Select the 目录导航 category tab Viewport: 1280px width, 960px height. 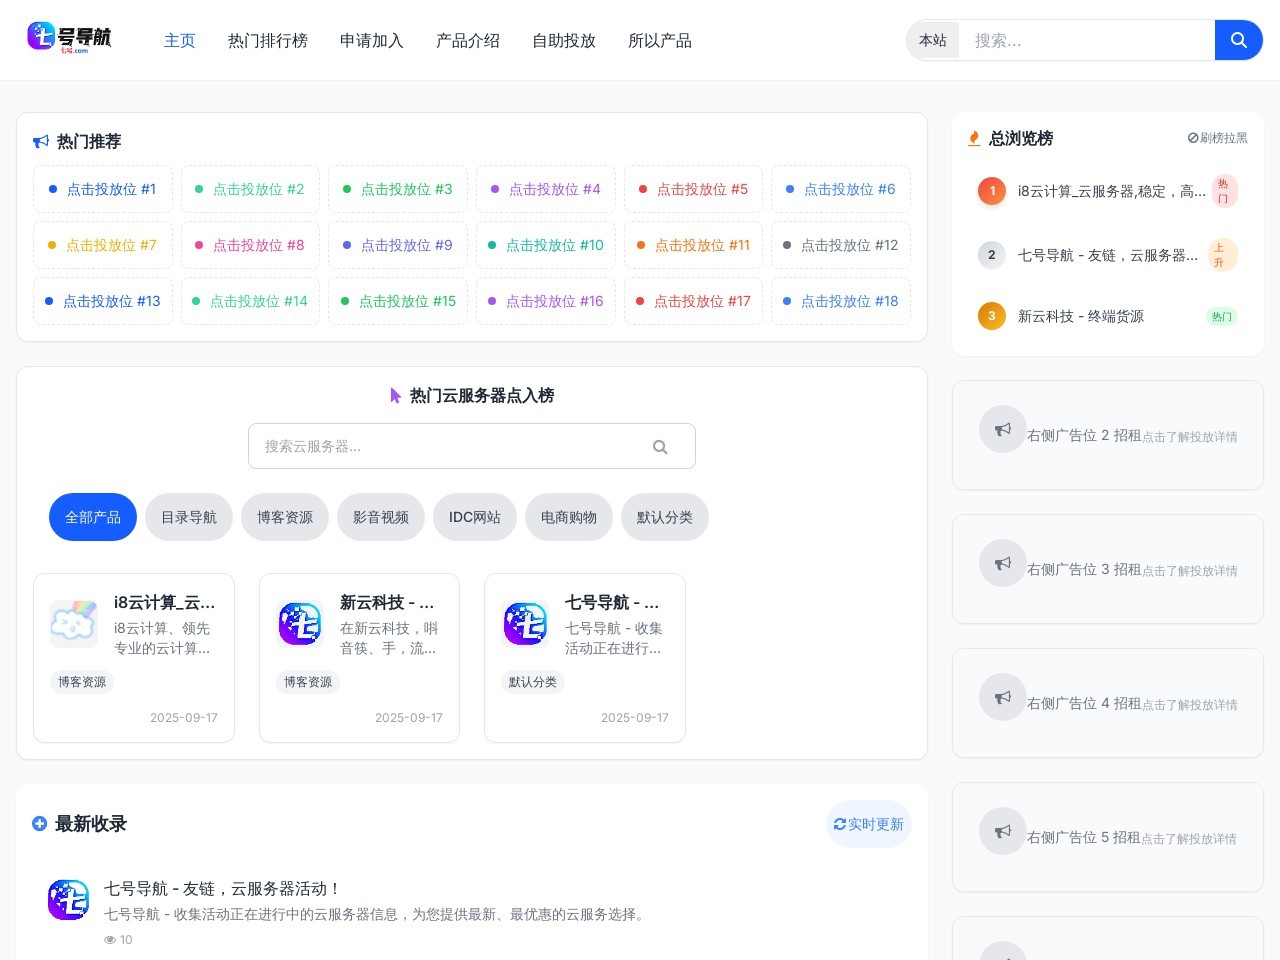tap(189, 517)
